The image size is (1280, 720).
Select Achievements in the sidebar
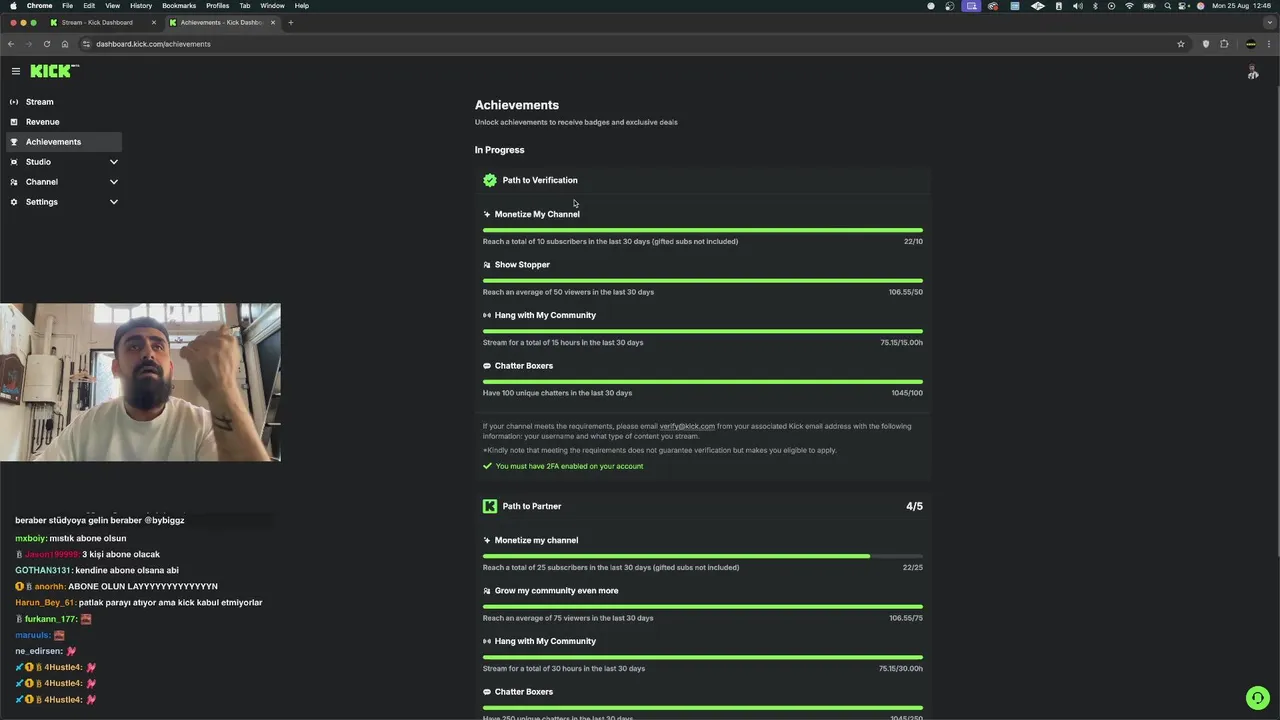click(x=64, y=142)
